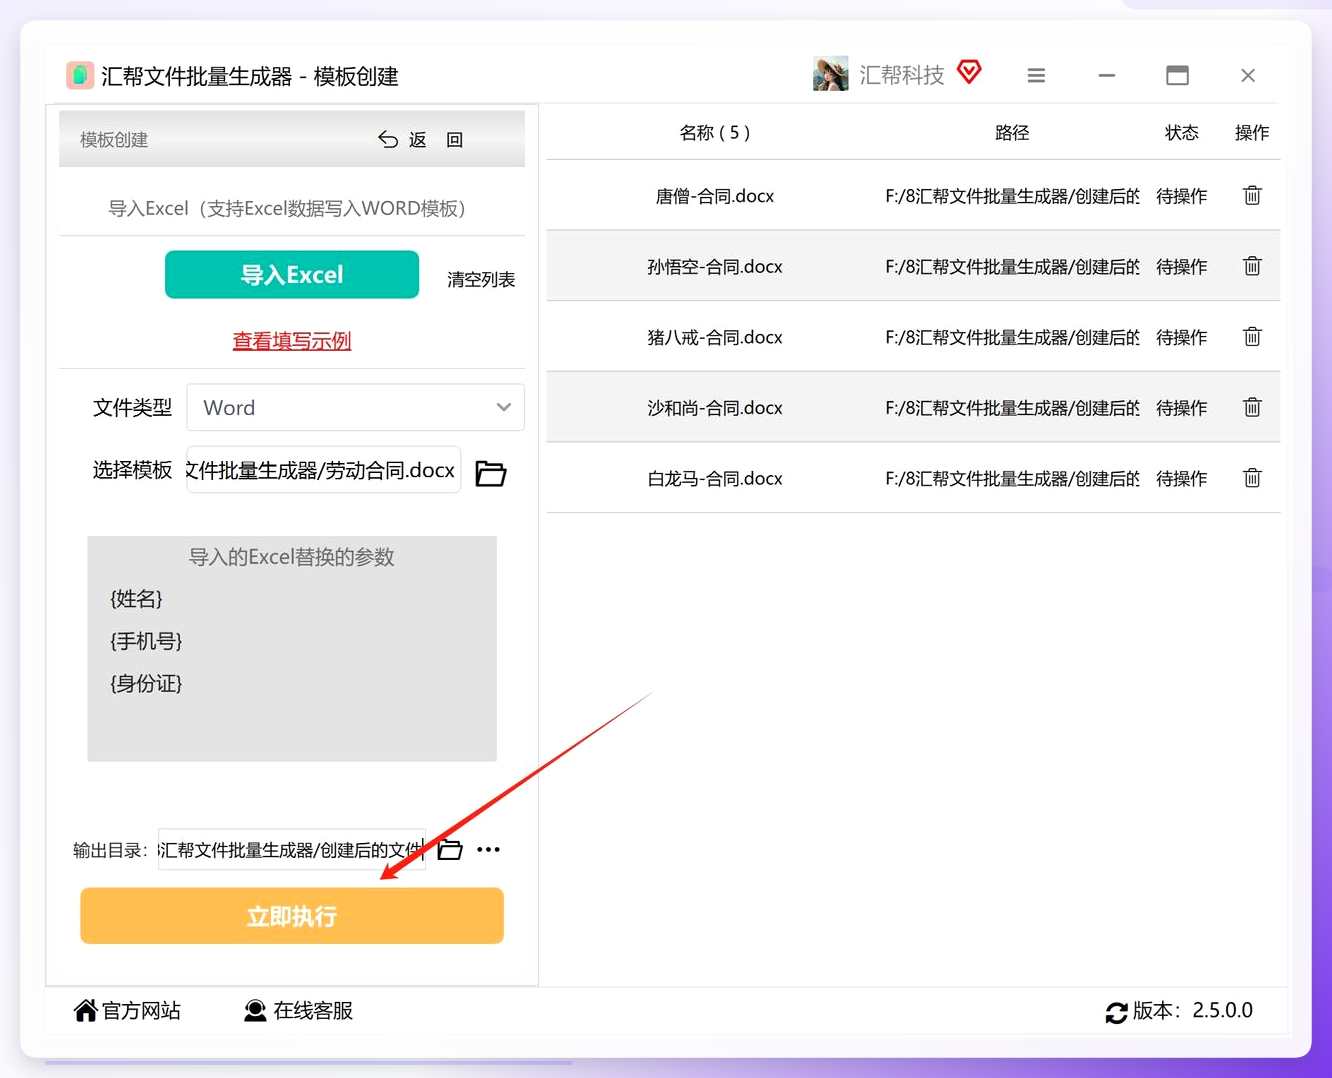
Task: Delete the 沙和尚-合同.docx row via trash icon
Action: (1252, 407)
